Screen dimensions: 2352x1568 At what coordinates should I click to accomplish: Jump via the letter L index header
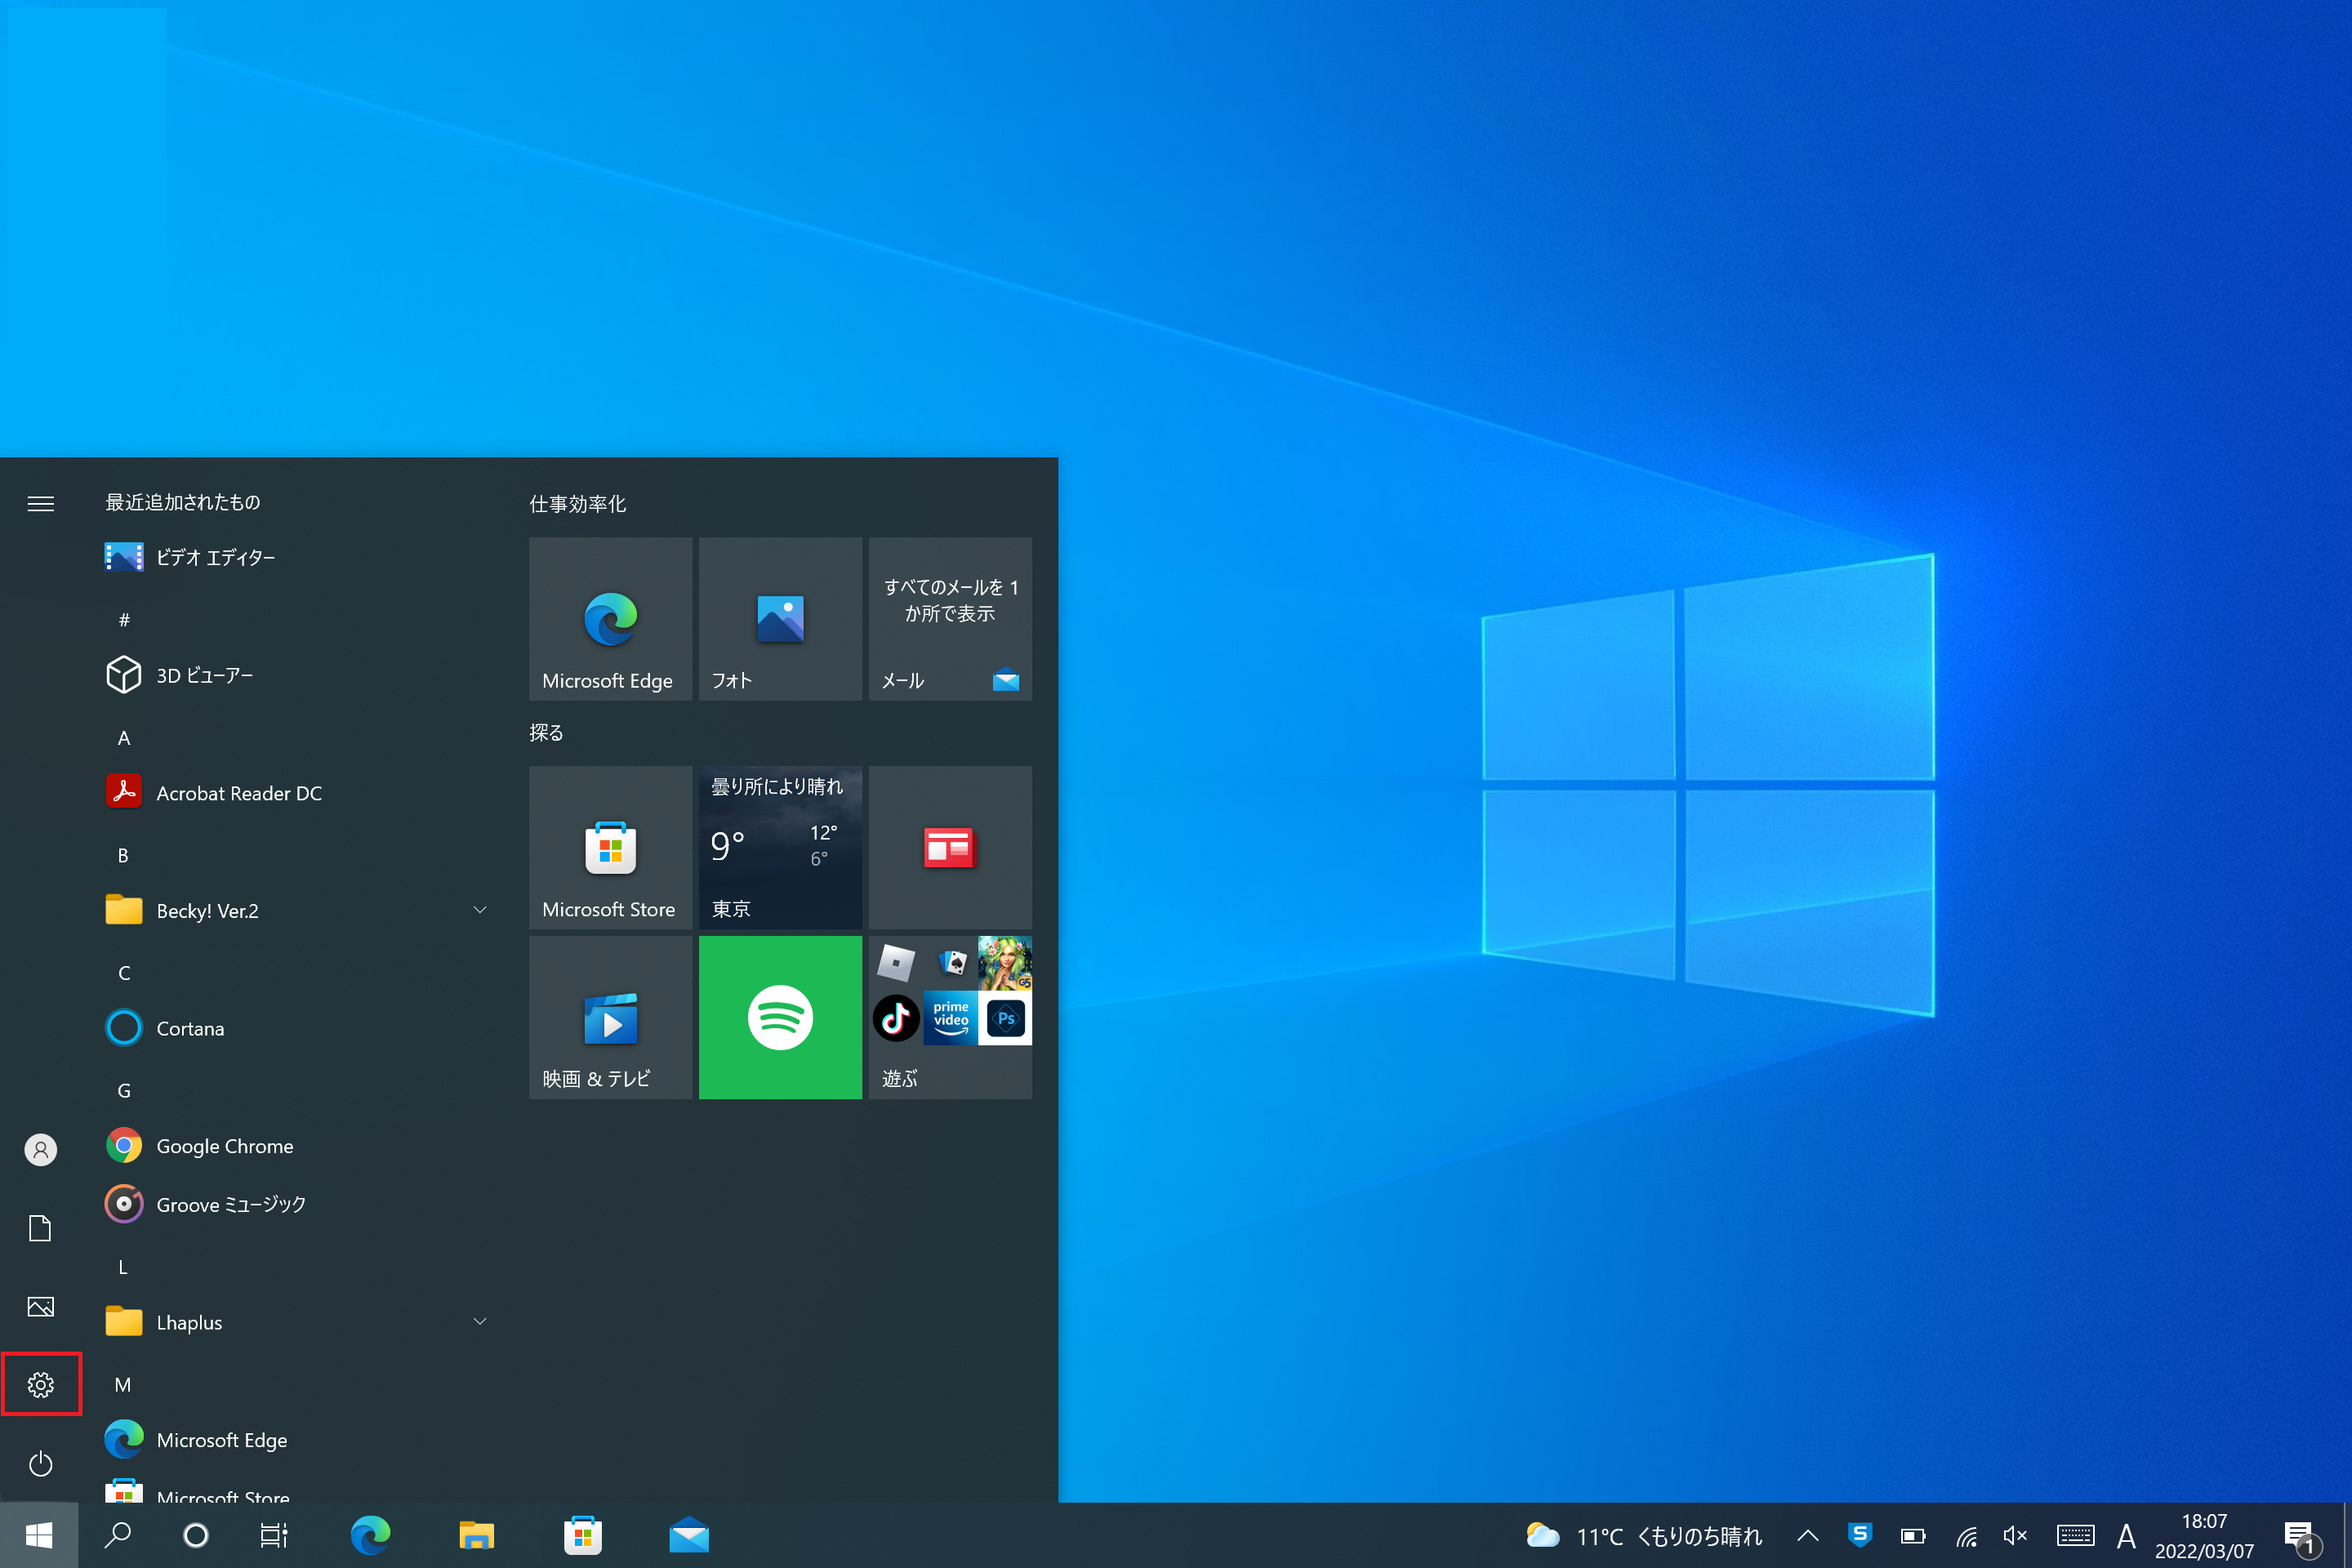point(123,1267)
